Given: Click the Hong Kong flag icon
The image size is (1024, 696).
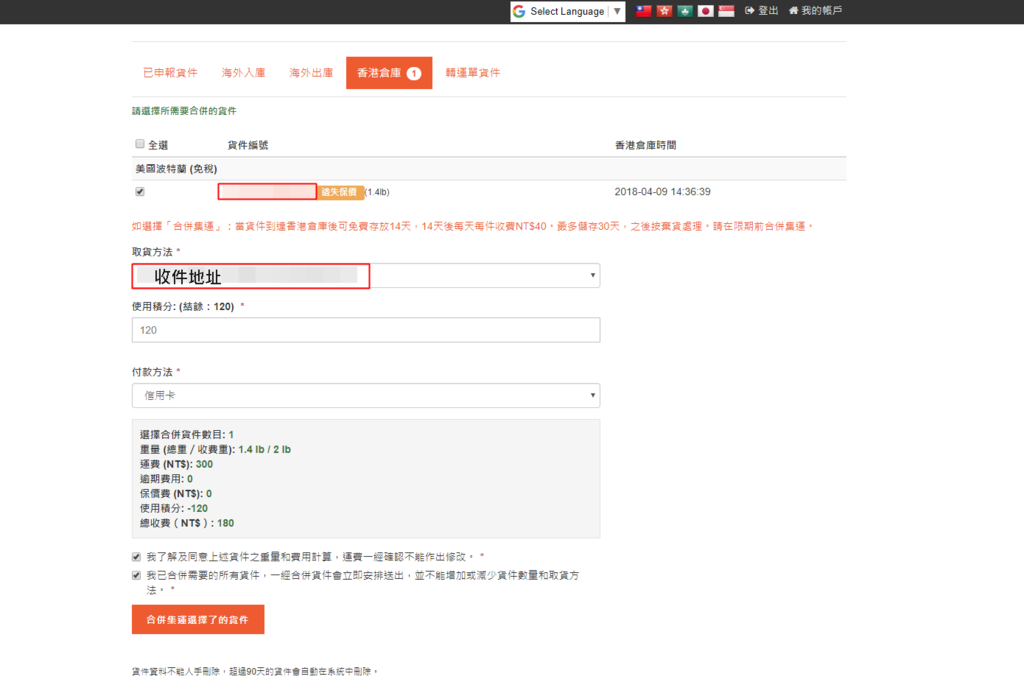Looking at the screenshot, I should click(664, 11).
